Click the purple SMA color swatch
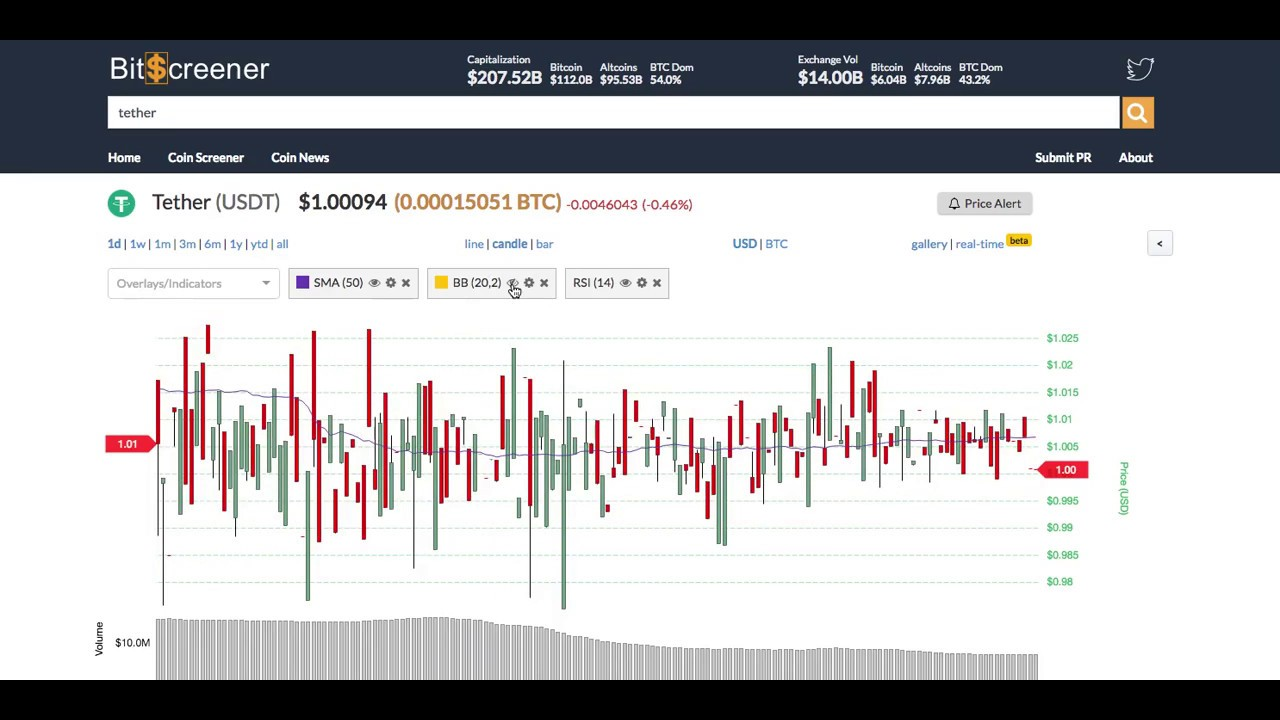Viewport: 1280px width, 720px height. point(303,283)
